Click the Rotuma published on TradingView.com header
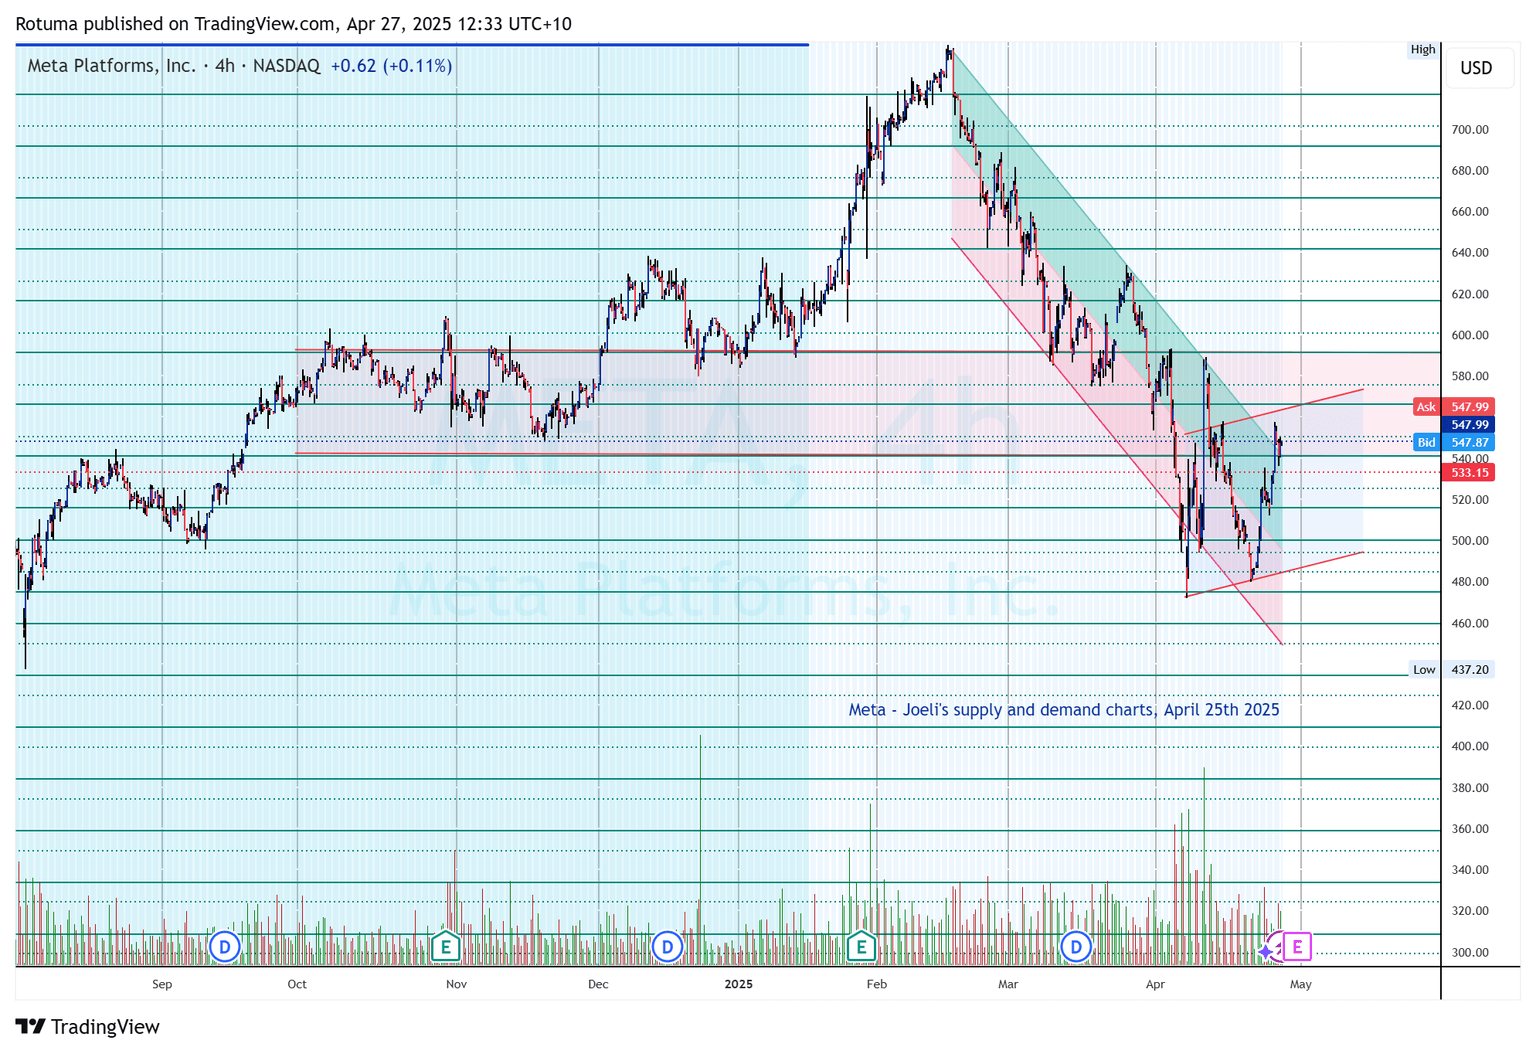Image resolution: width=1536 pixels, height=1054 pixels. pos(293,24)
